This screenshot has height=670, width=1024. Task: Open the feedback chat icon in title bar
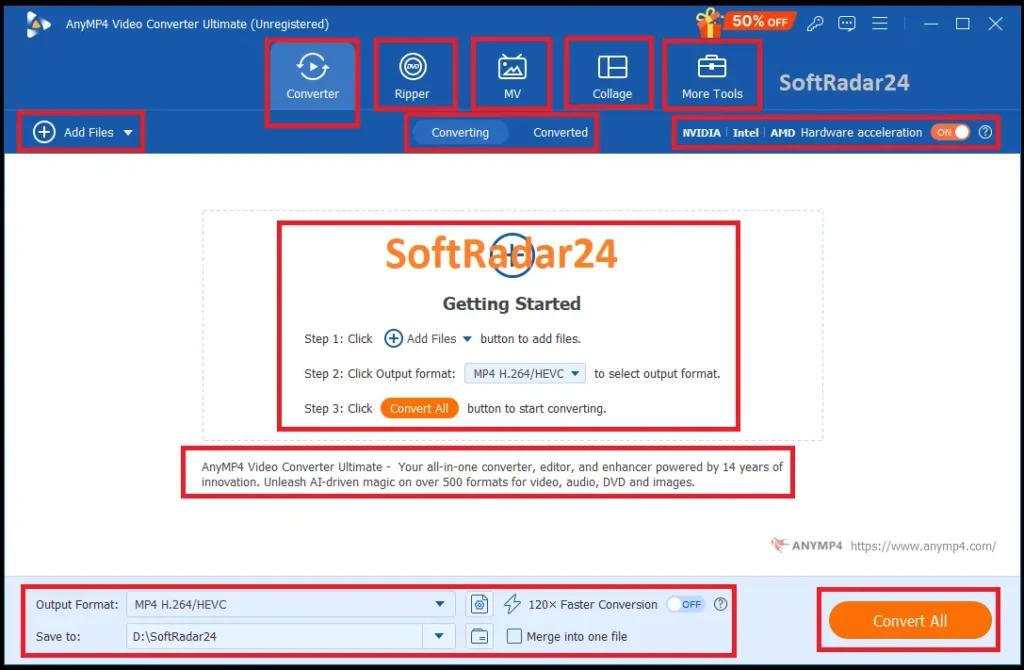pos(847,23)
